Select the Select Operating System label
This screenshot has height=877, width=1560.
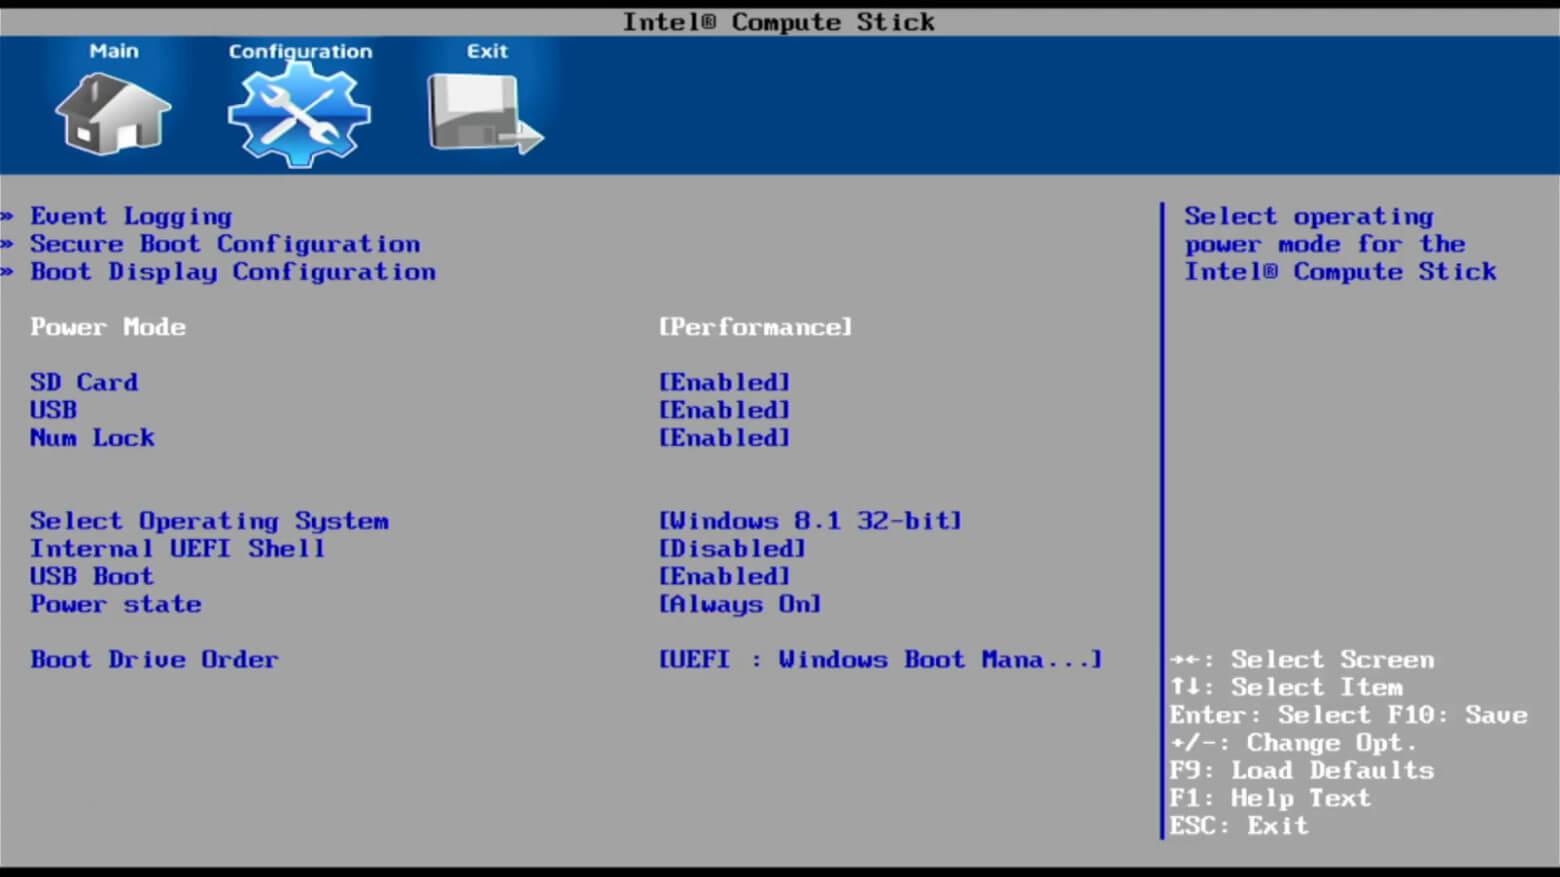209,521
